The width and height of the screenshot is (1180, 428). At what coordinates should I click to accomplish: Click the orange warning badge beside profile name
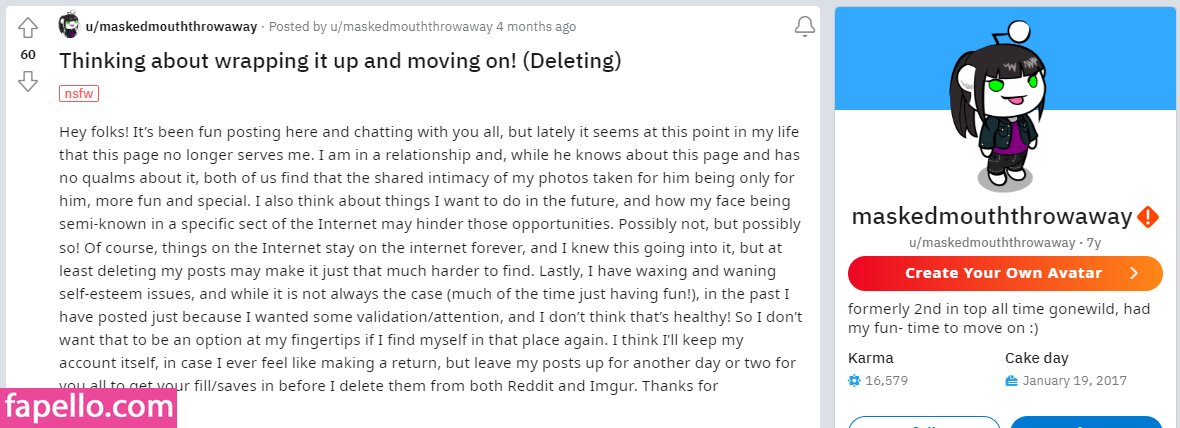(1149, 217)
